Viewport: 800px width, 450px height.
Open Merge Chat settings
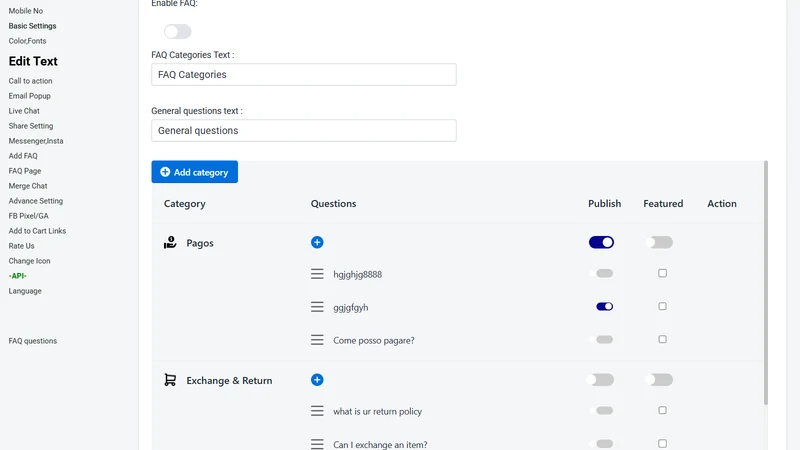tap(28, 186)
